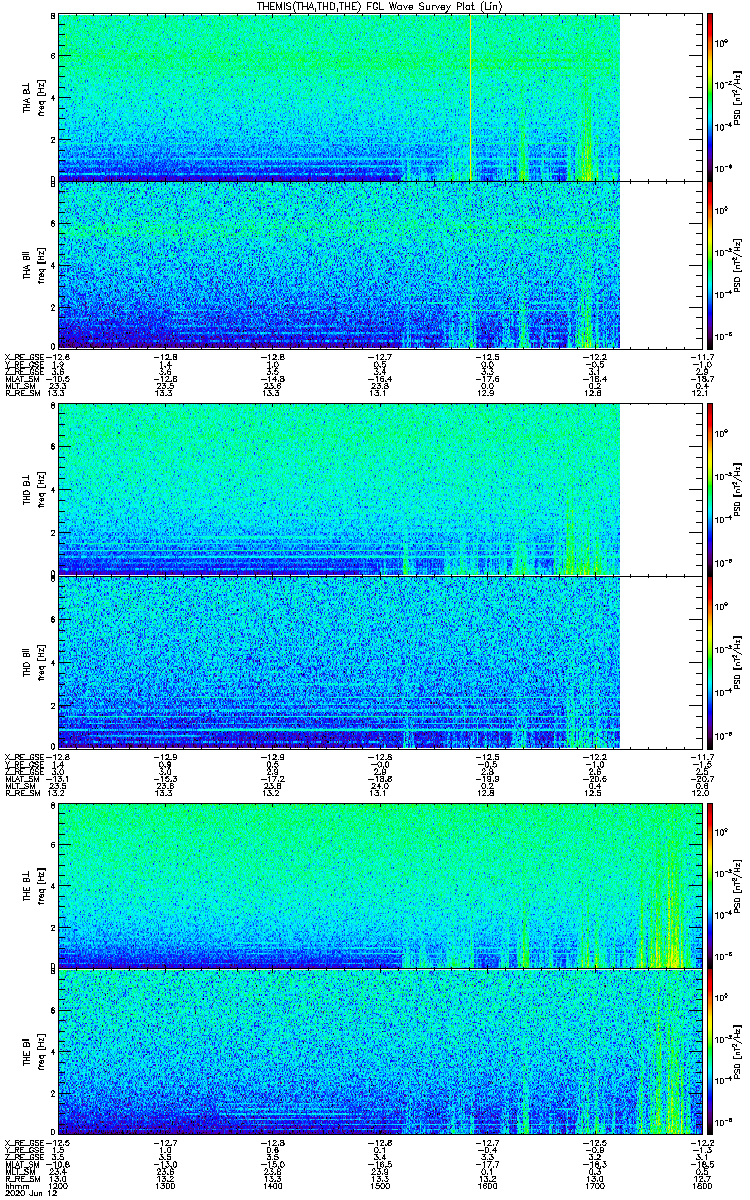Image resolution: width=750 pixels, height=1200 pixels.
Task: Click the plot title THEMIS FGL Wave Survey Plot
Action: click(x=382, y=6)
